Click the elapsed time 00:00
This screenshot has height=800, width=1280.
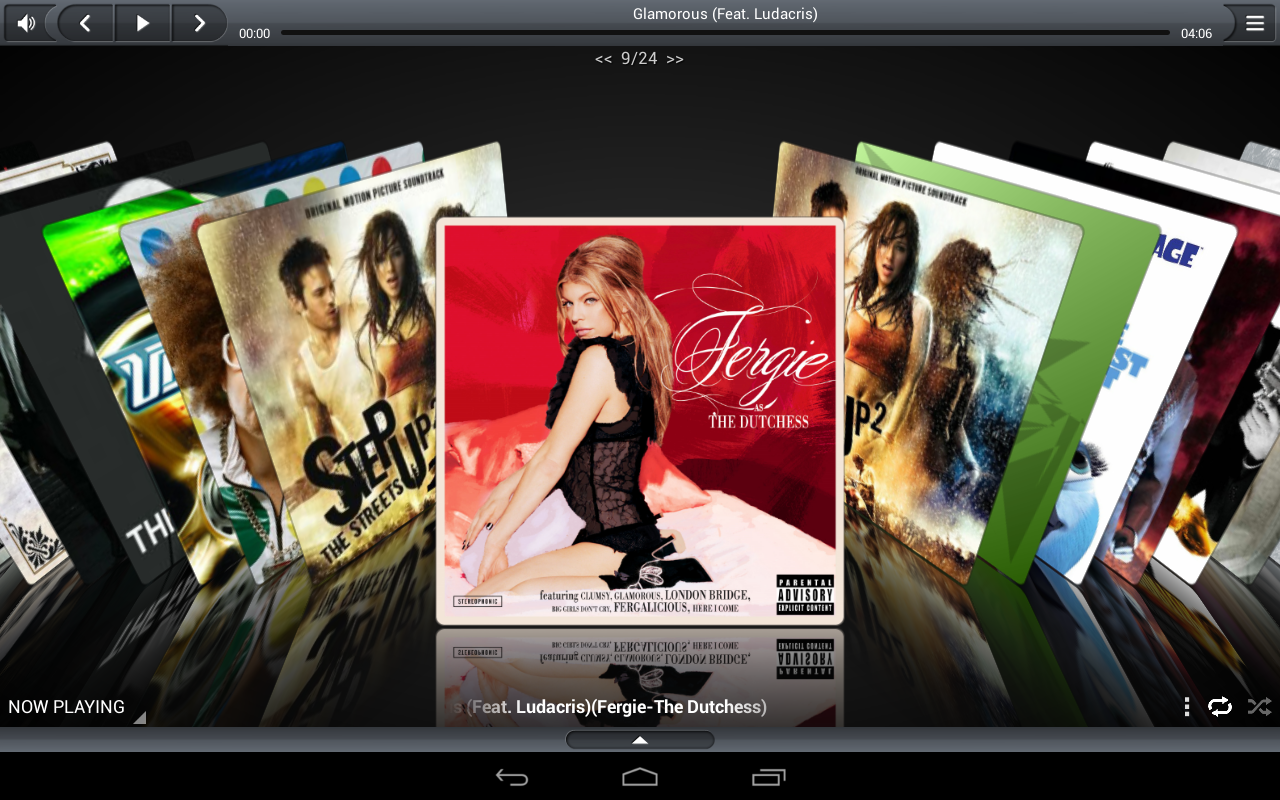[x=255, y=33]
